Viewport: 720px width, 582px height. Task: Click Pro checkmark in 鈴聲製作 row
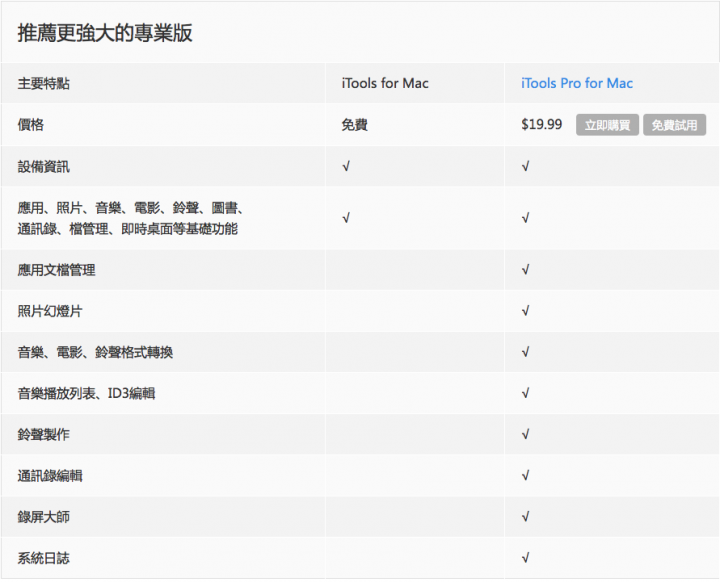pos(525,434)
